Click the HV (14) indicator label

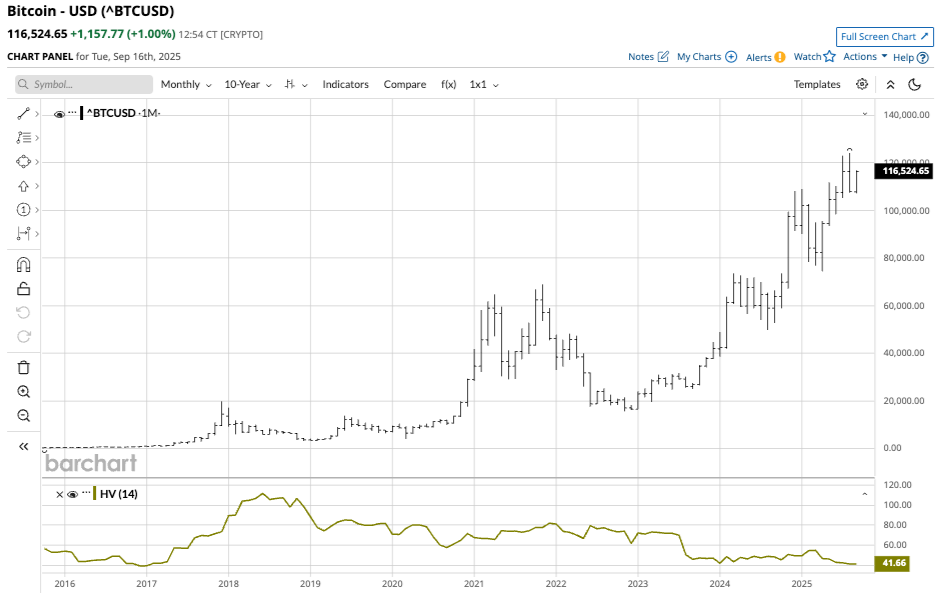click(119, 494)
